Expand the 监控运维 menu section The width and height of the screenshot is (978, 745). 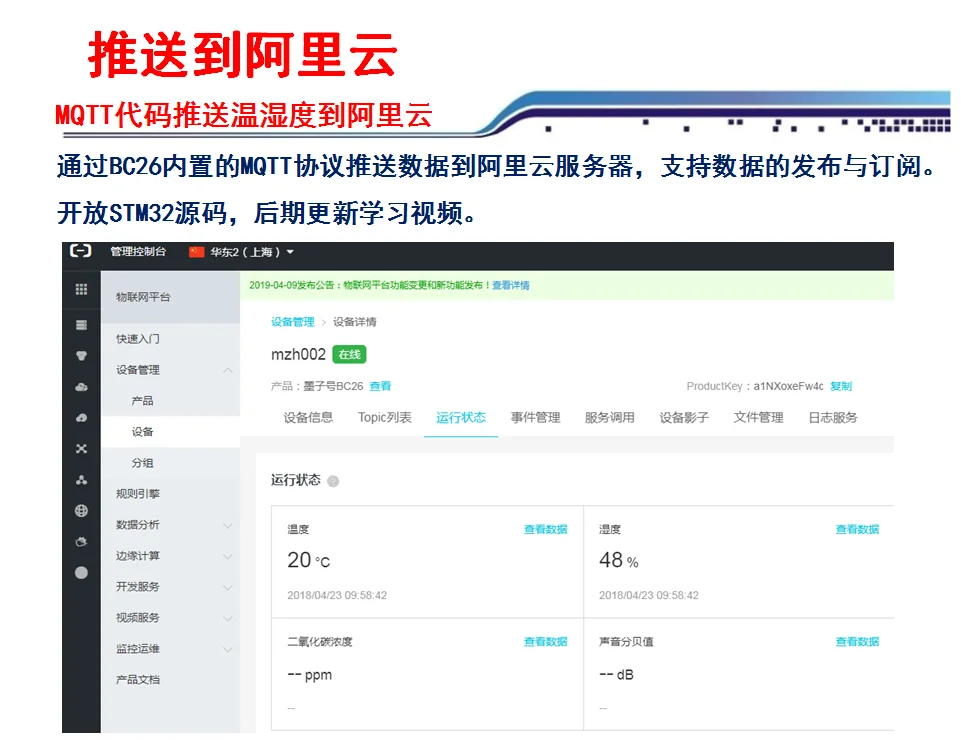point(228,649)
